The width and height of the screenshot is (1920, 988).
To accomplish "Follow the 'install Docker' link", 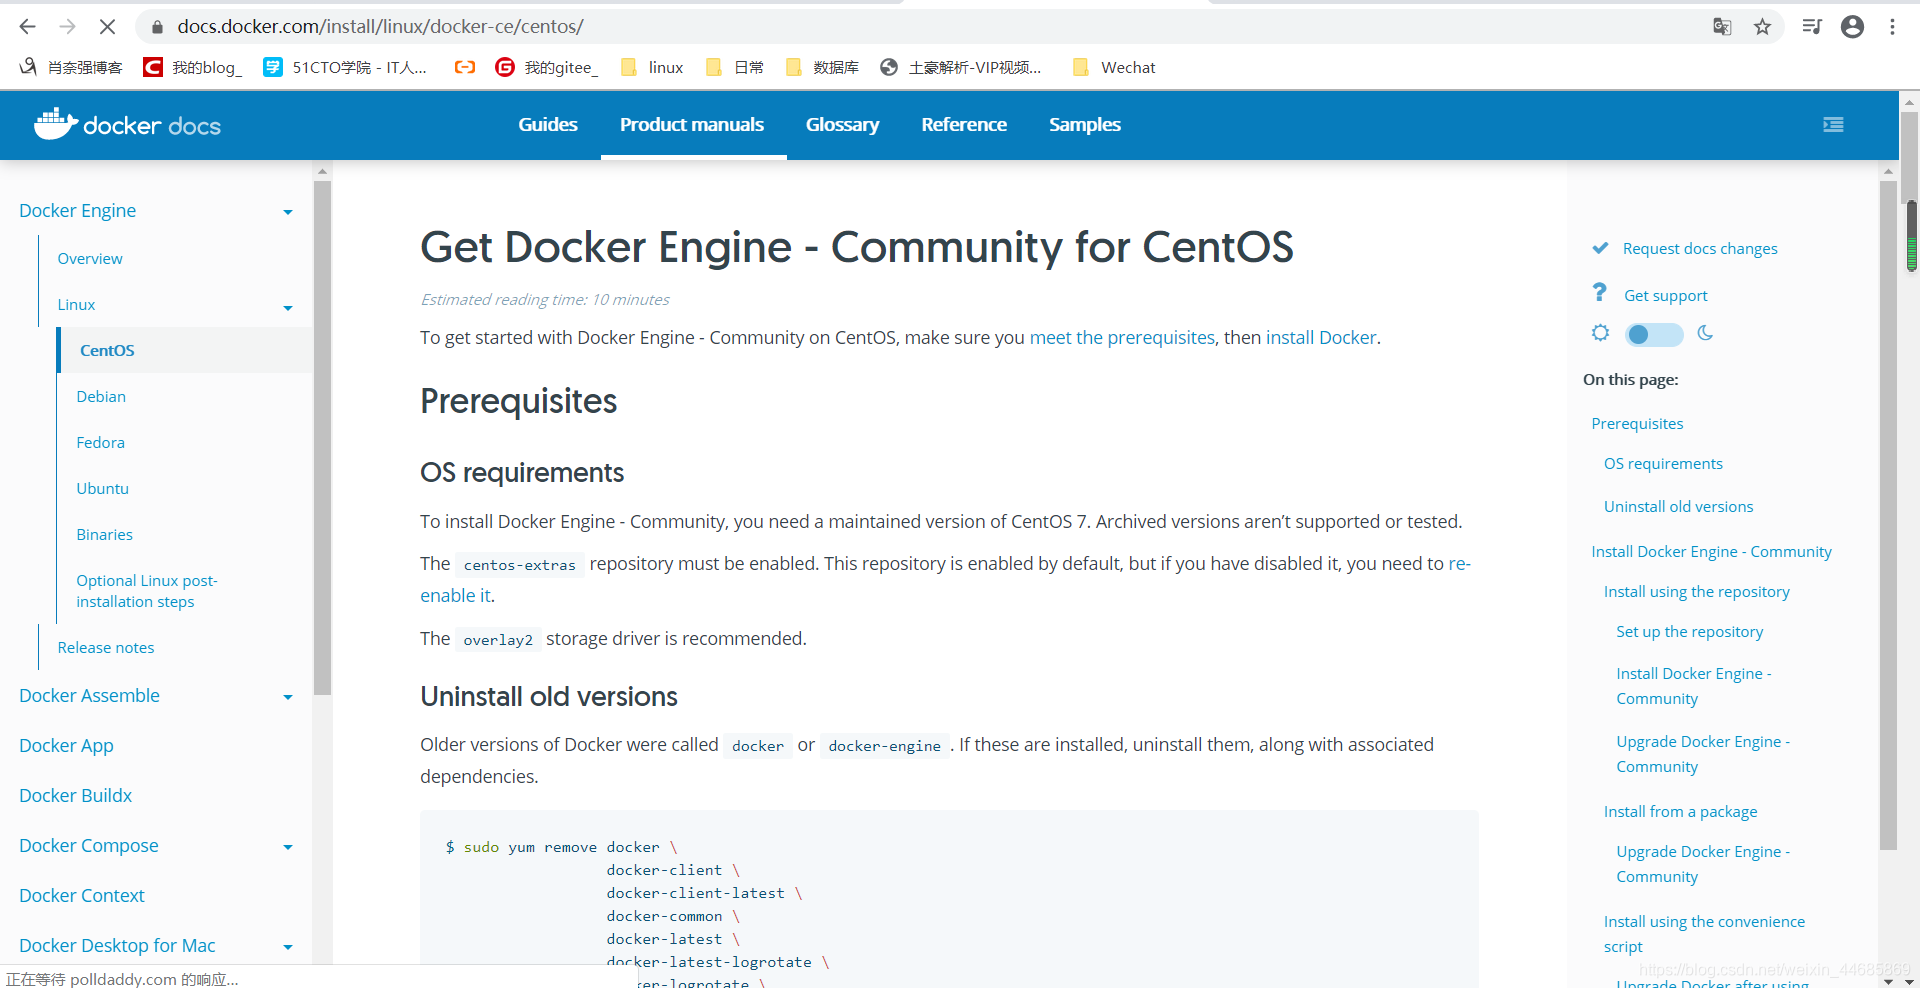I will (1321, 337).
